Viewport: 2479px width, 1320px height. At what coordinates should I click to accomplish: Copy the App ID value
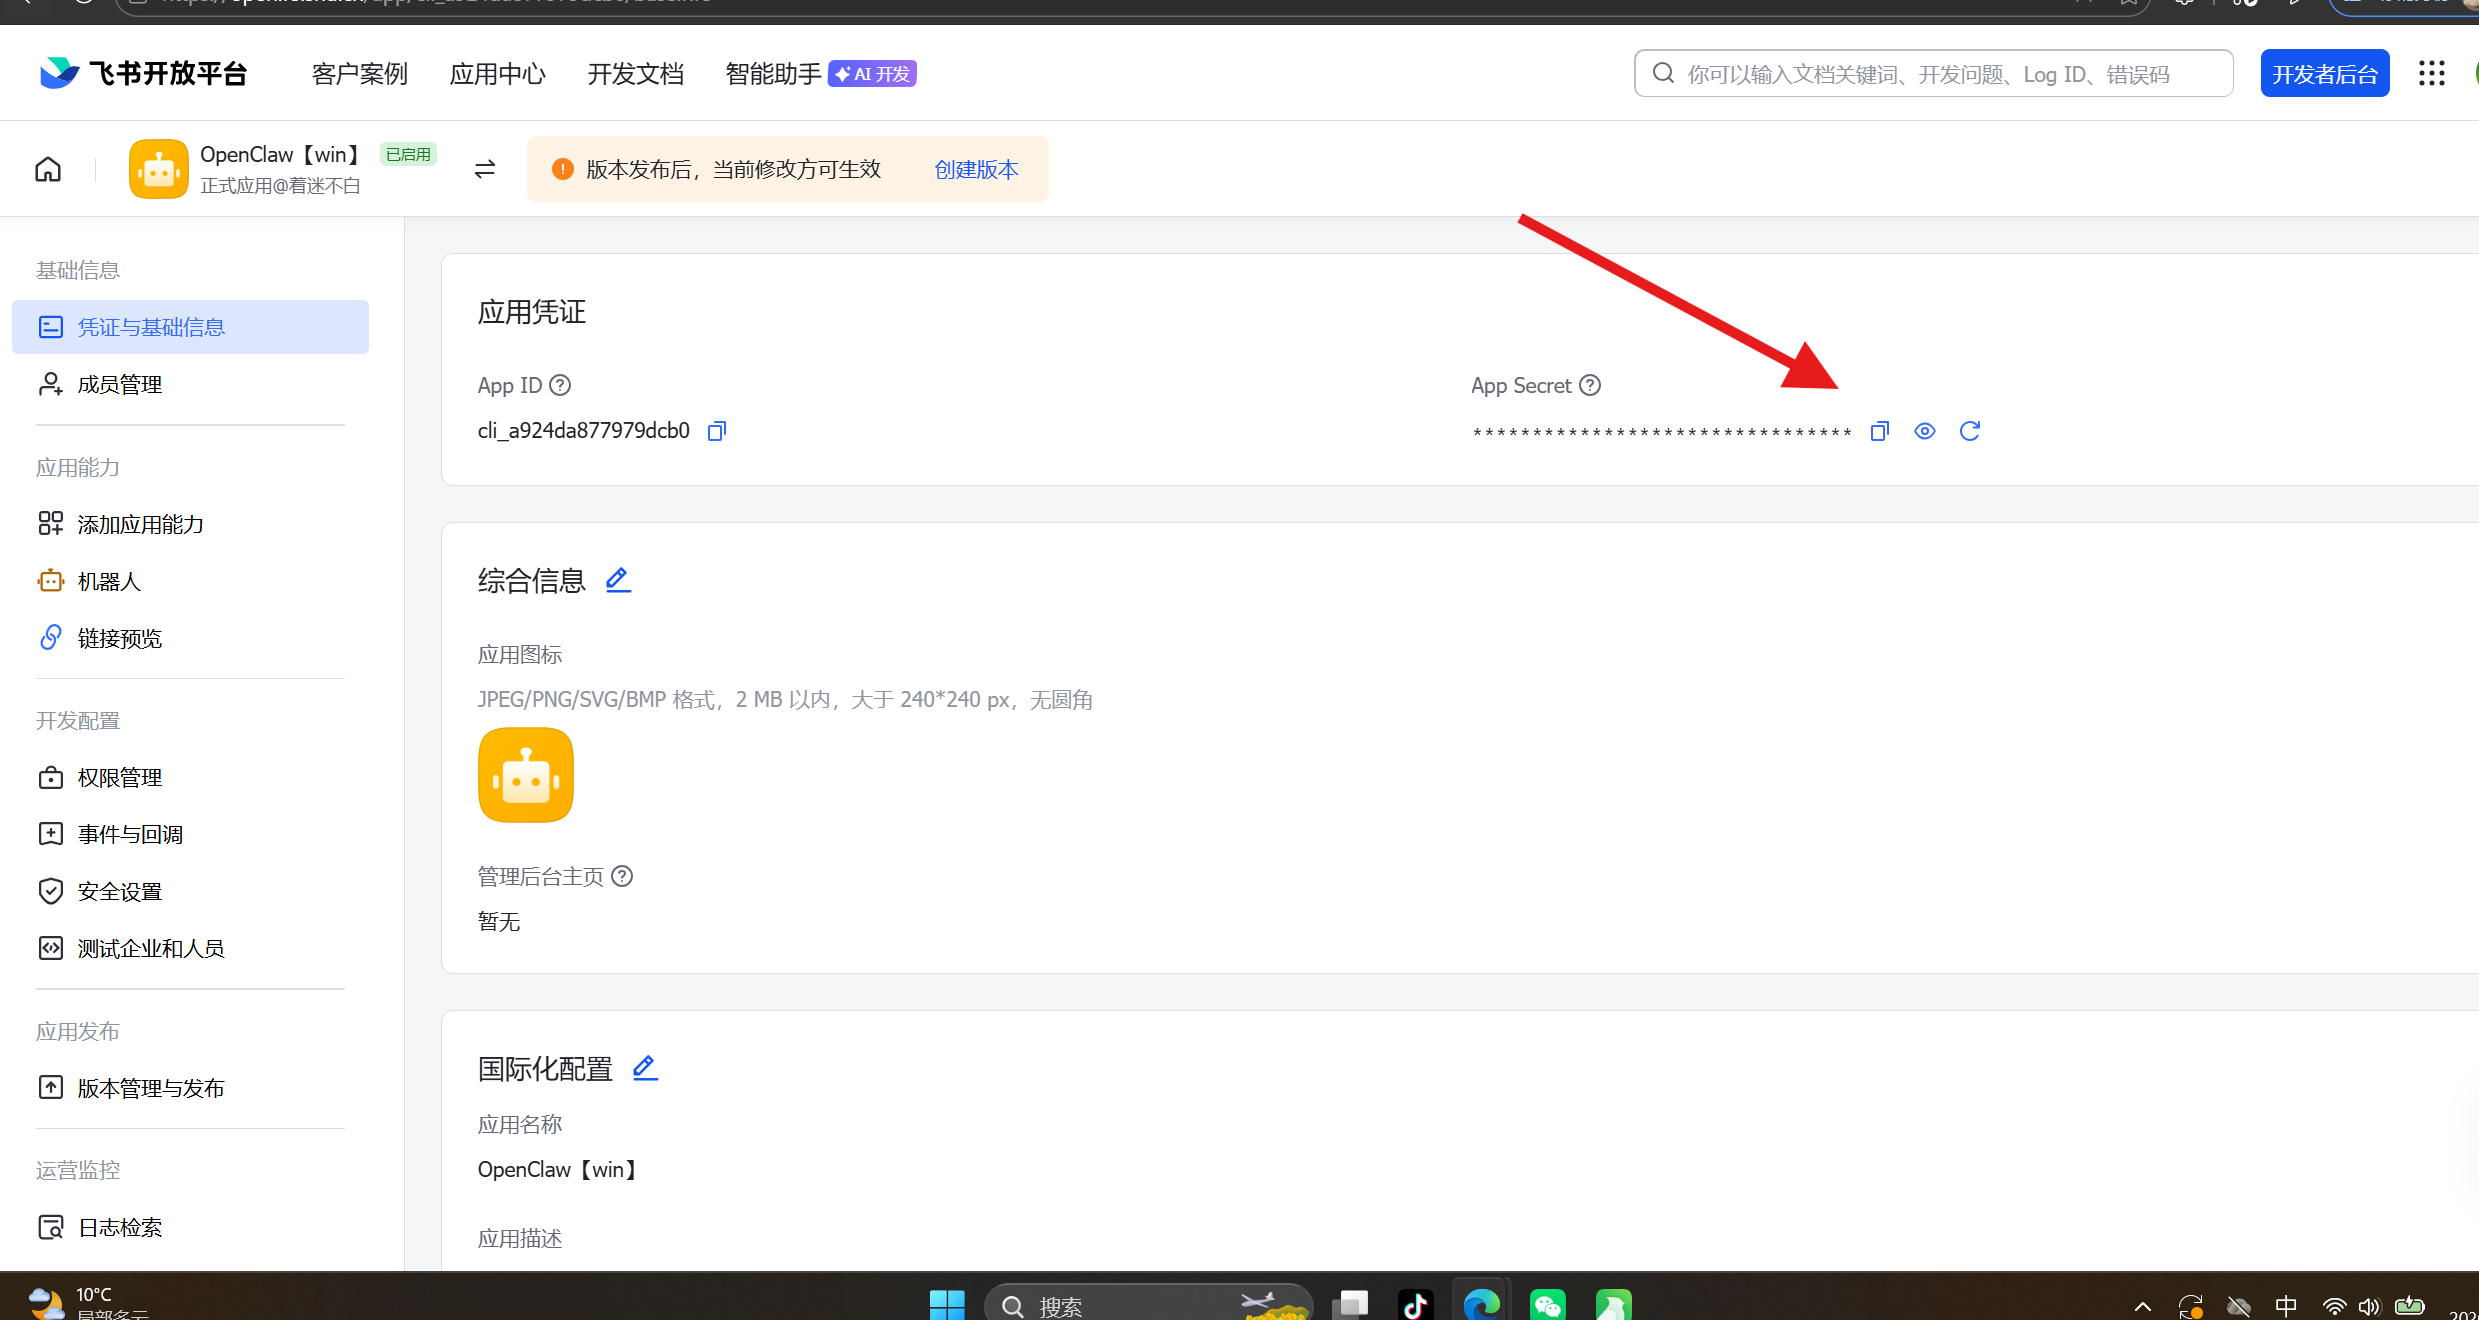point(716,431)
